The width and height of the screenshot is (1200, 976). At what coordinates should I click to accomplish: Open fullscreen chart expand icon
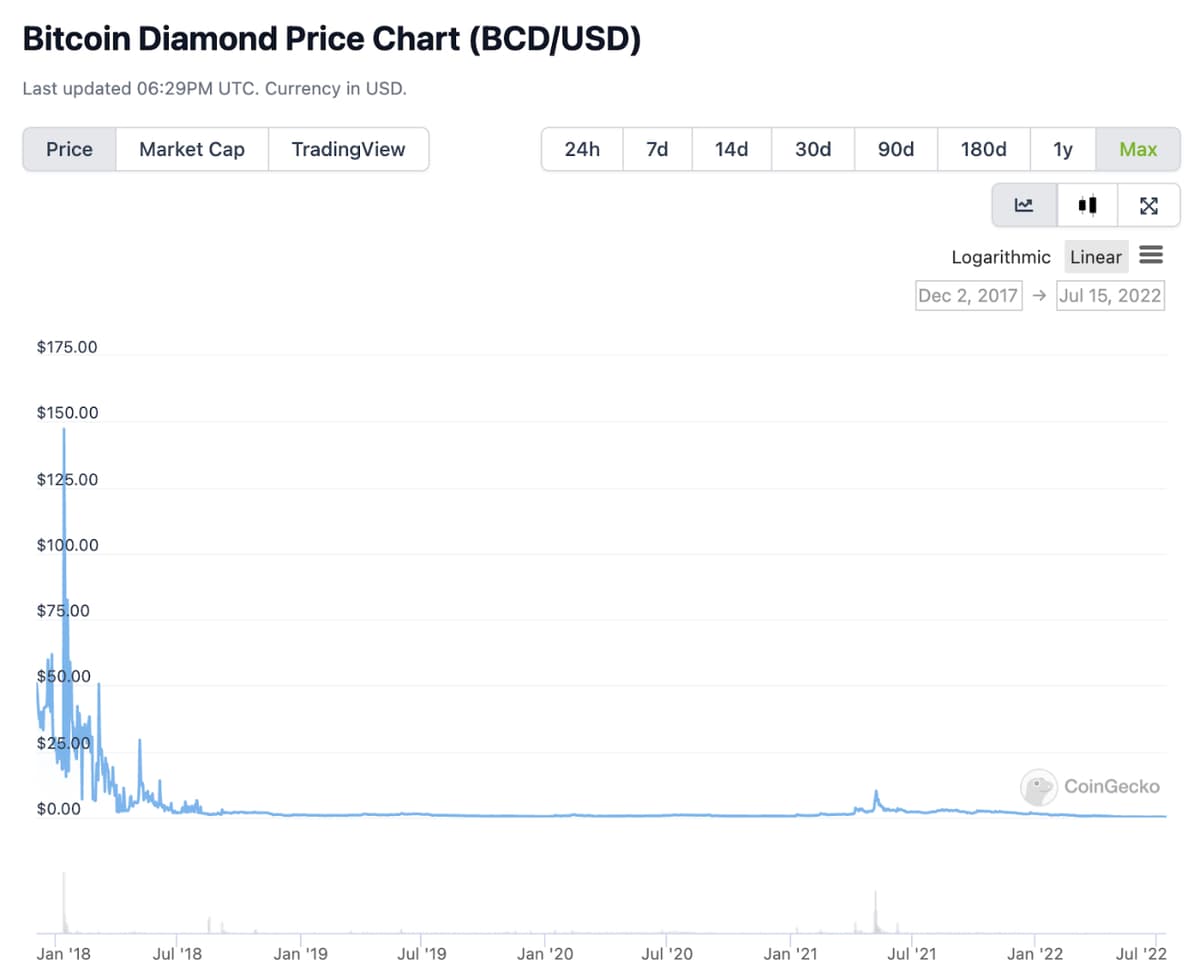click(x=1149, y=205)
